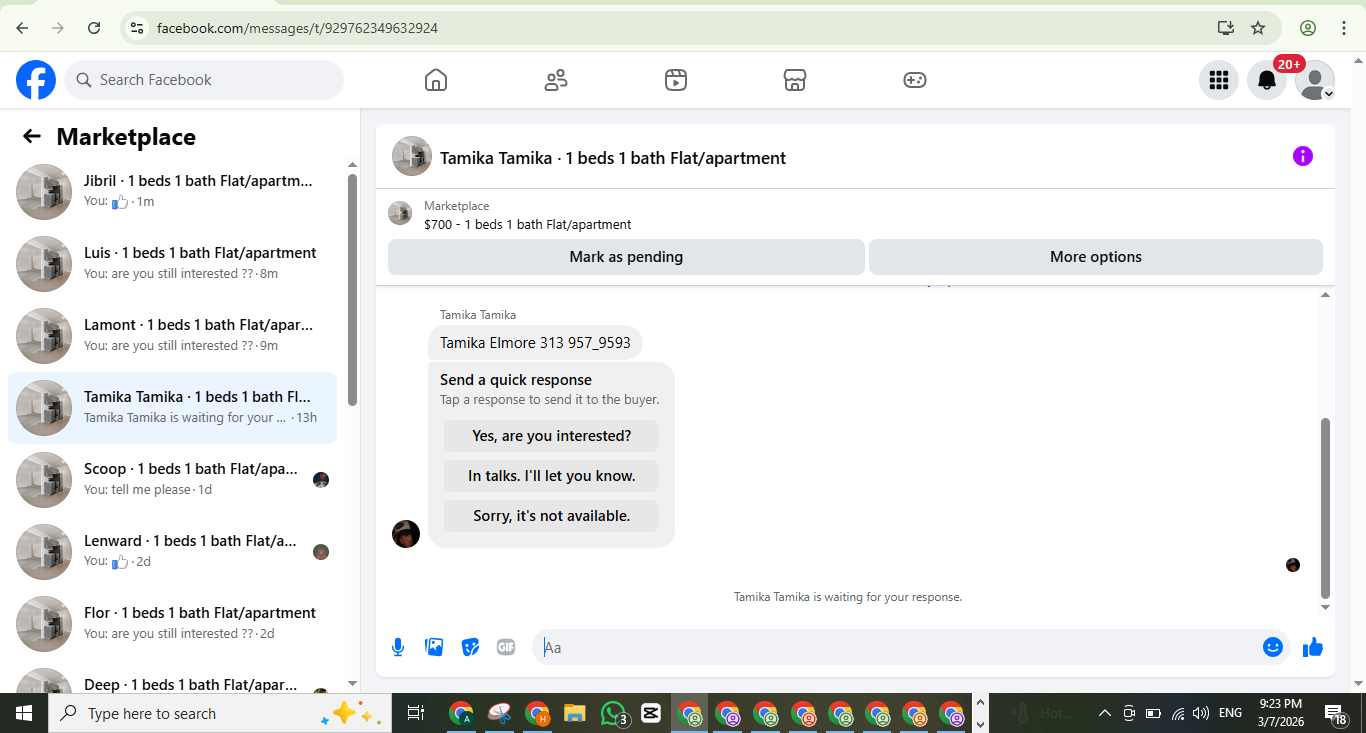Click the chat seen-receipt avatar
This screenshot has width=1366, height=733.
1293,565
